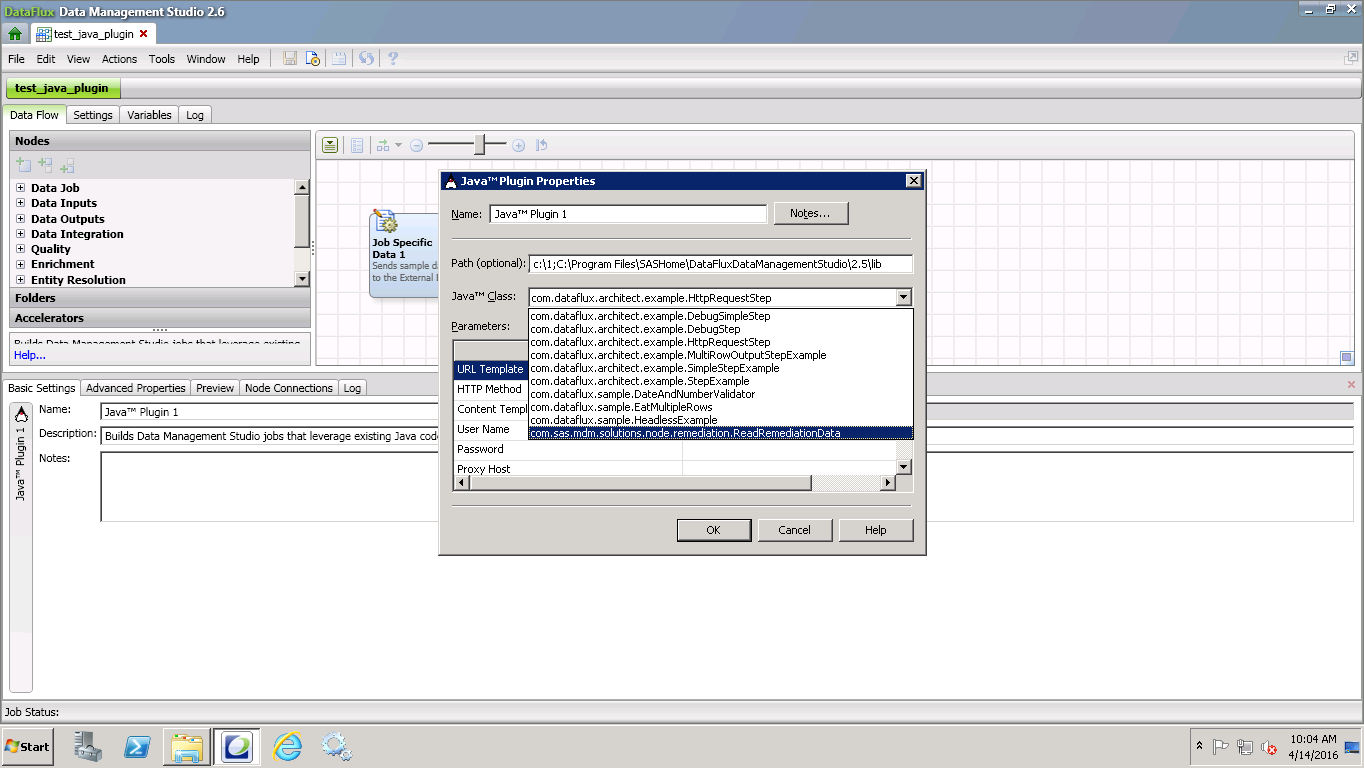
Task: Click the Job Specific Data 1 node icon
Action: point(385,223)
